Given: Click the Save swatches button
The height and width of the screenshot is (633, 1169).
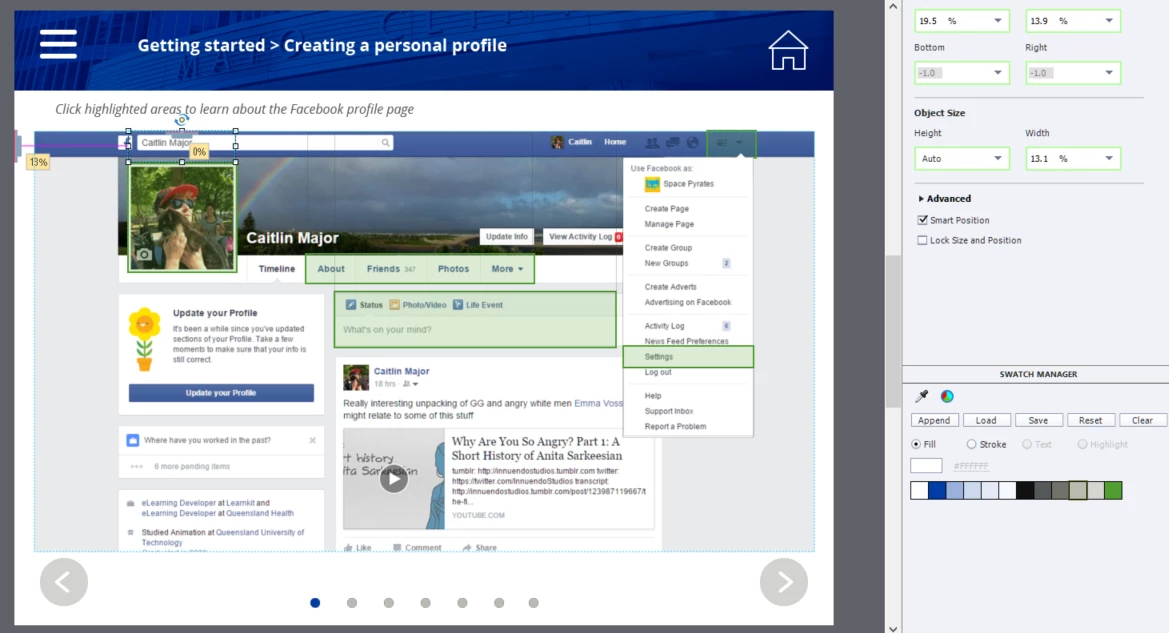Looking at the screenshot, I should pyautogui.click(x=1039, y=421).
